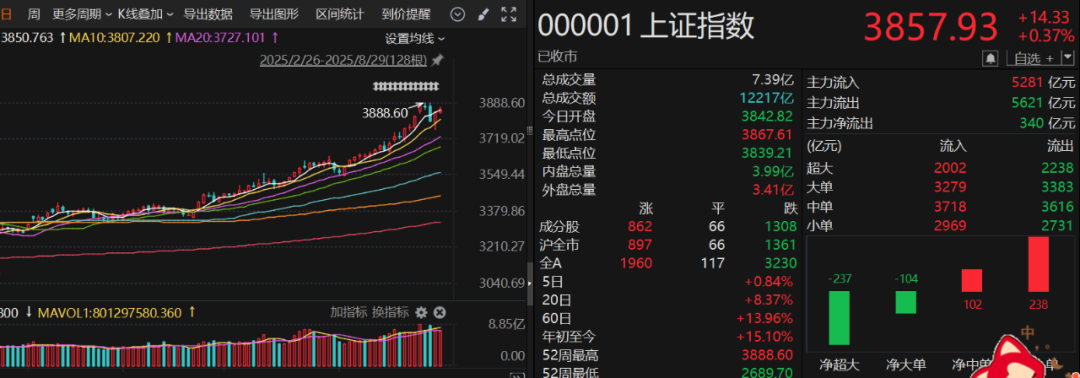The height and width of the screenshot is (378, 1080).
Task: Click the +0.37% change percentage
Action: pyautogui.click(x=1046, y=36)
